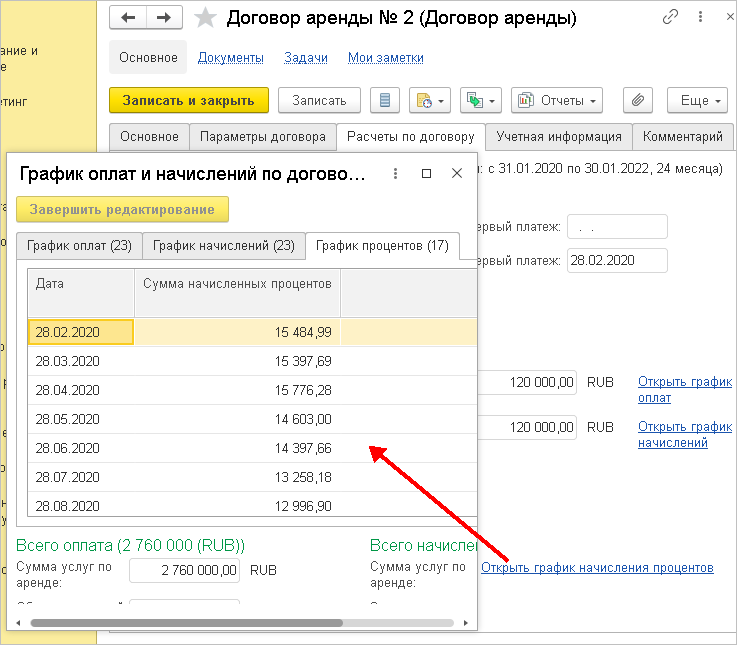Viewport: 737px width, 645px height.
Task: Open the green document icon dropdown
Action: pyautogui.click(x=481, y=100)
